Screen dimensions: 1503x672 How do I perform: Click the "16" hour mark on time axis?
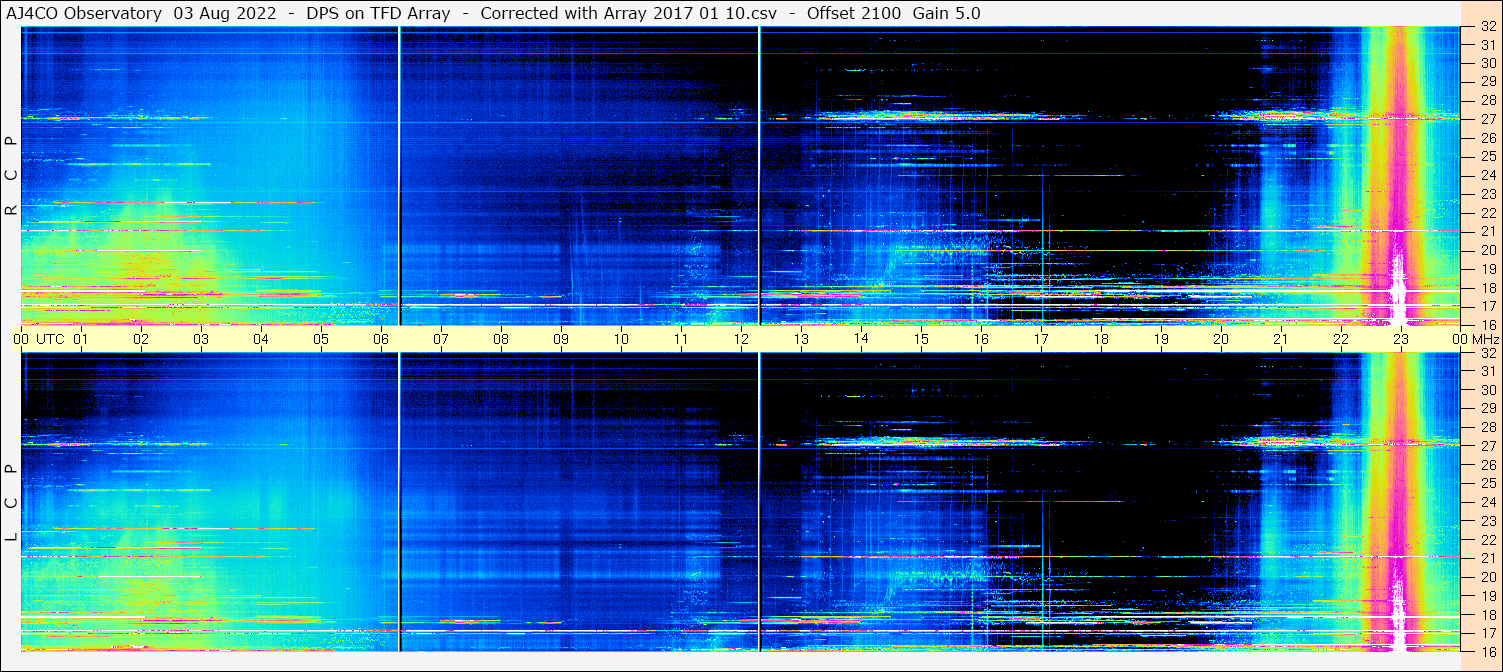[x=981, y=339]
